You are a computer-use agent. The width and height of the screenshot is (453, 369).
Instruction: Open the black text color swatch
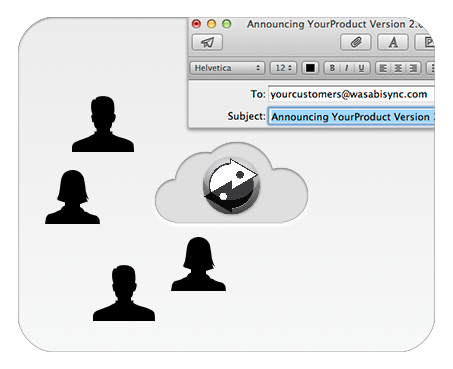[x=310, y=68]
